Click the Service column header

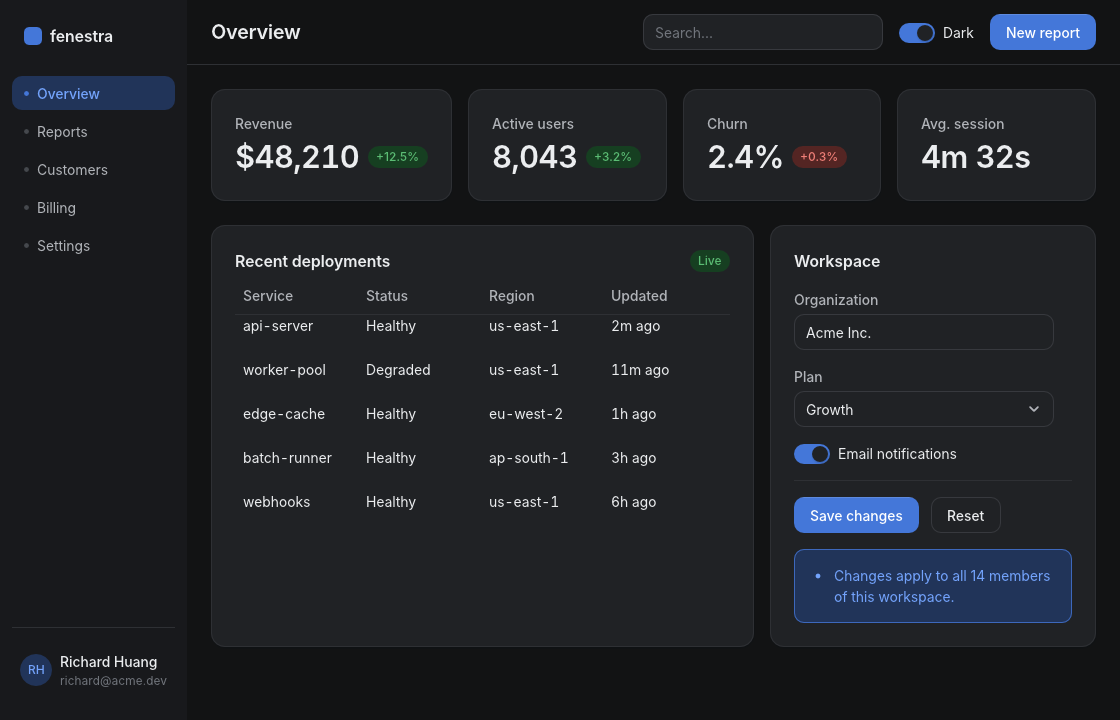[268, 296]
